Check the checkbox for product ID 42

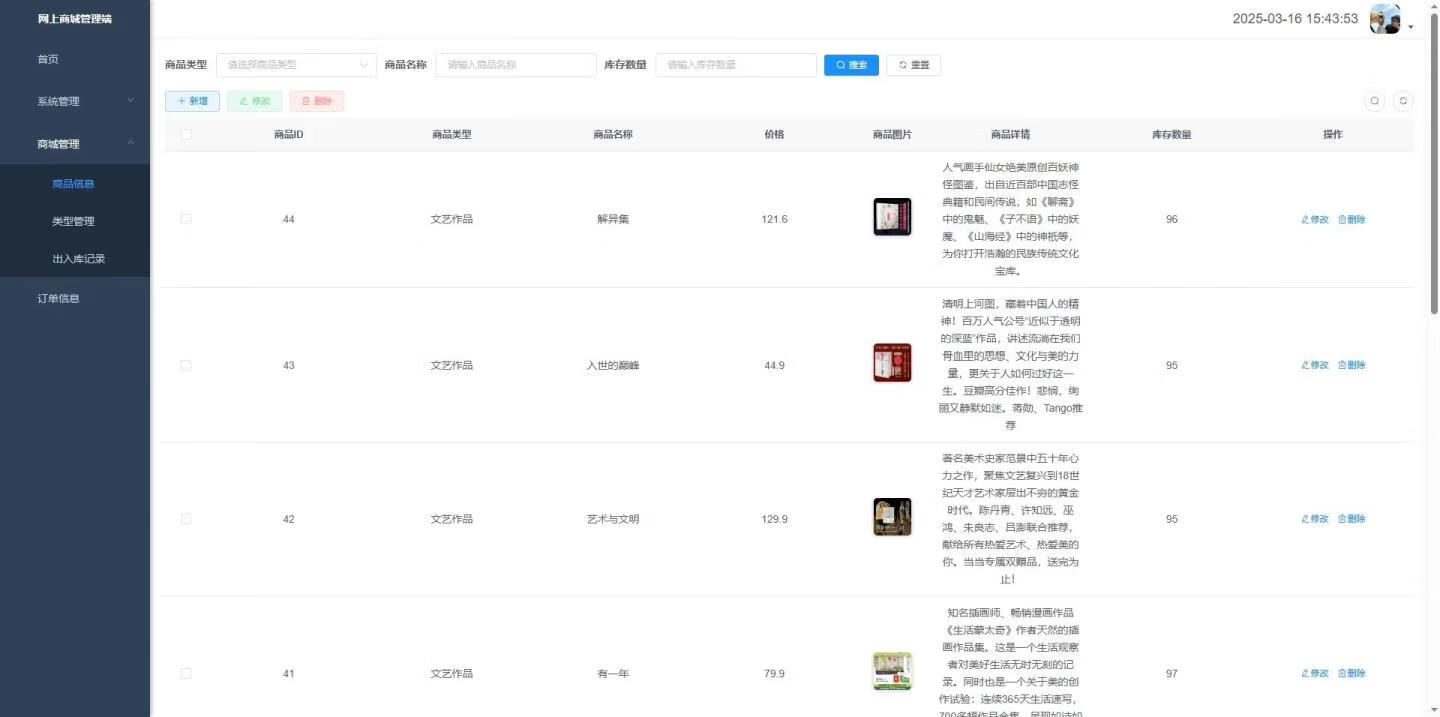point(186,519)
